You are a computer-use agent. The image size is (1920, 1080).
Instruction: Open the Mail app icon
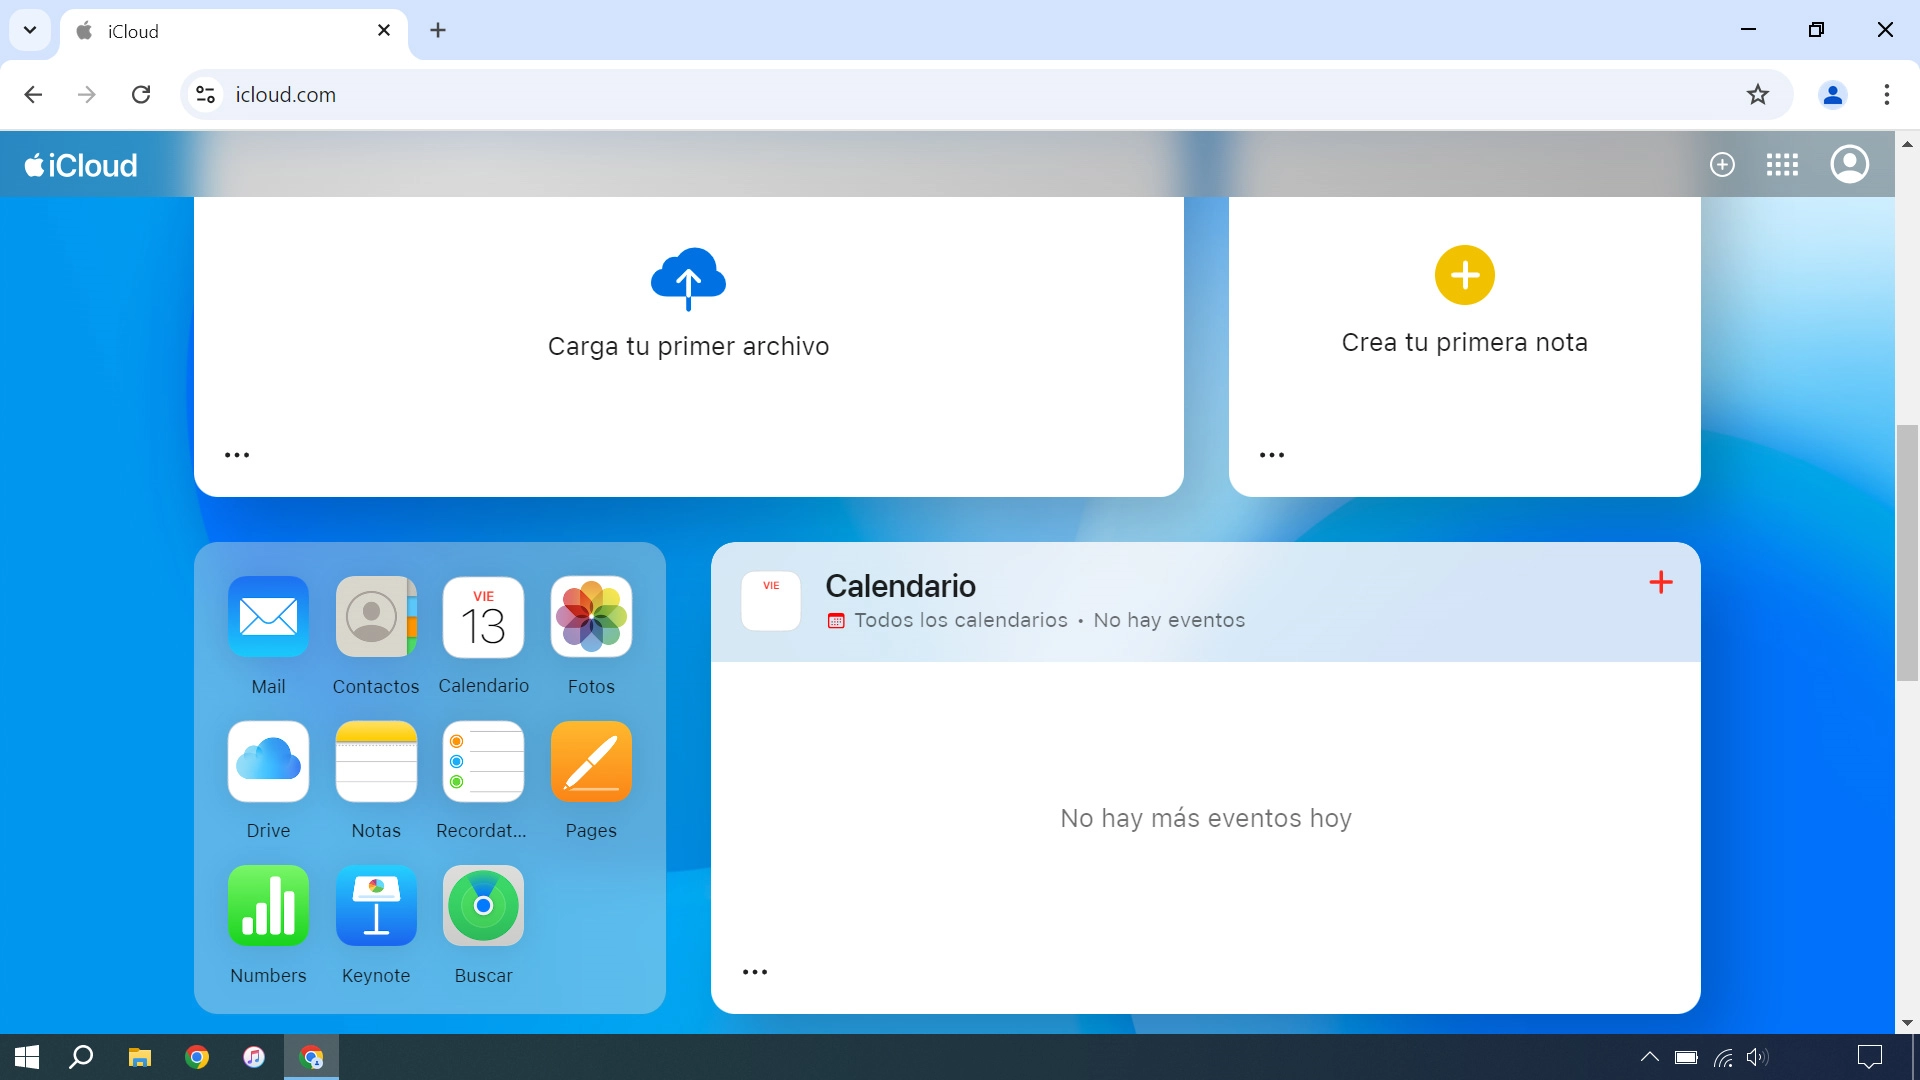point(268,616)
